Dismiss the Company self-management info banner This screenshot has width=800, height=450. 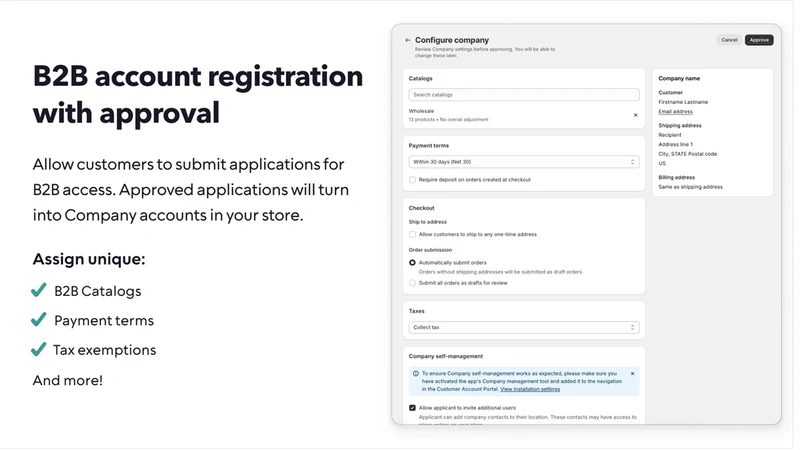632,373
